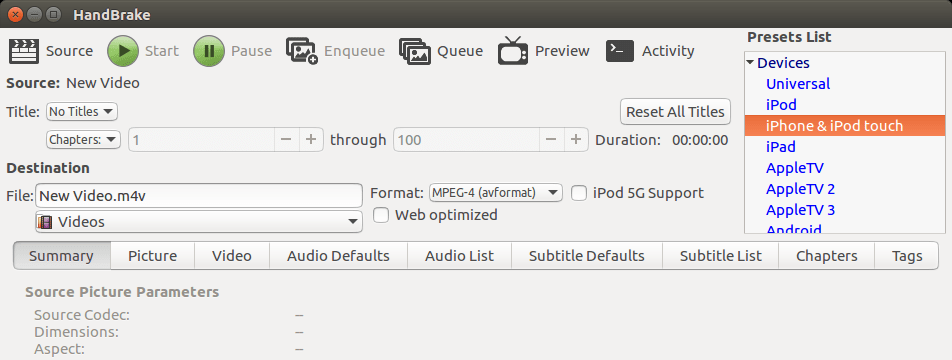Open the Queue stacked-images icon
Viewport: 952px width, 360px height.
[x=415, y=51]
